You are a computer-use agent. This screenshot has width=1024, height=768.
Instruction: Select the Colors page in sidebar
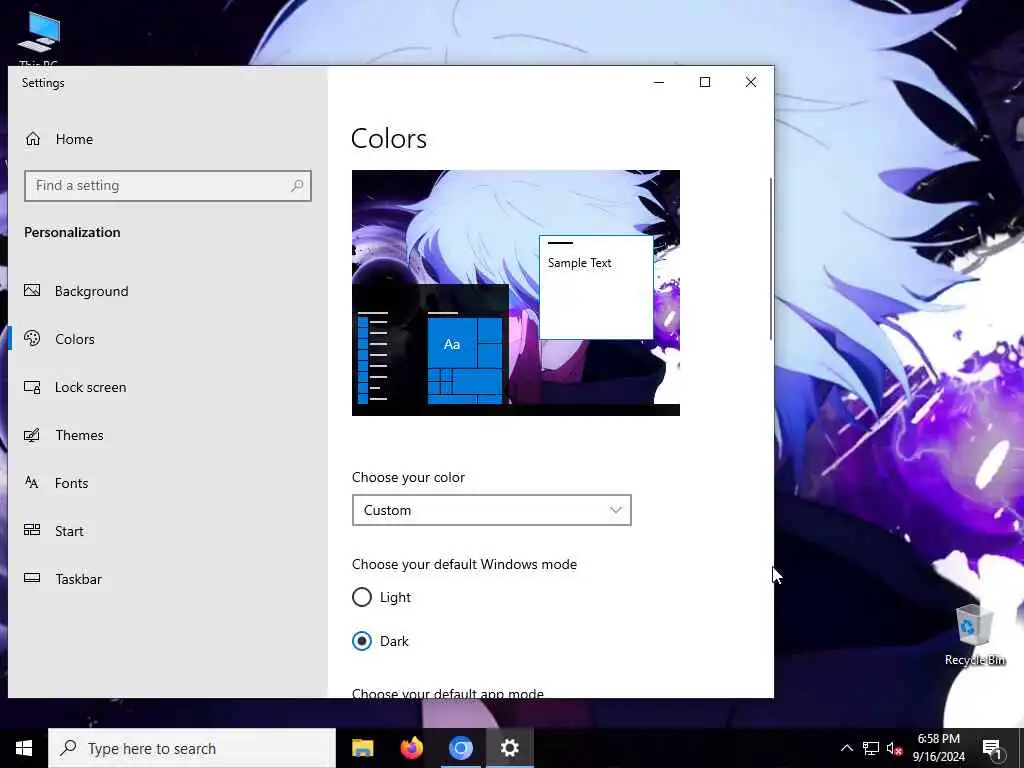[x=168, y=339]
